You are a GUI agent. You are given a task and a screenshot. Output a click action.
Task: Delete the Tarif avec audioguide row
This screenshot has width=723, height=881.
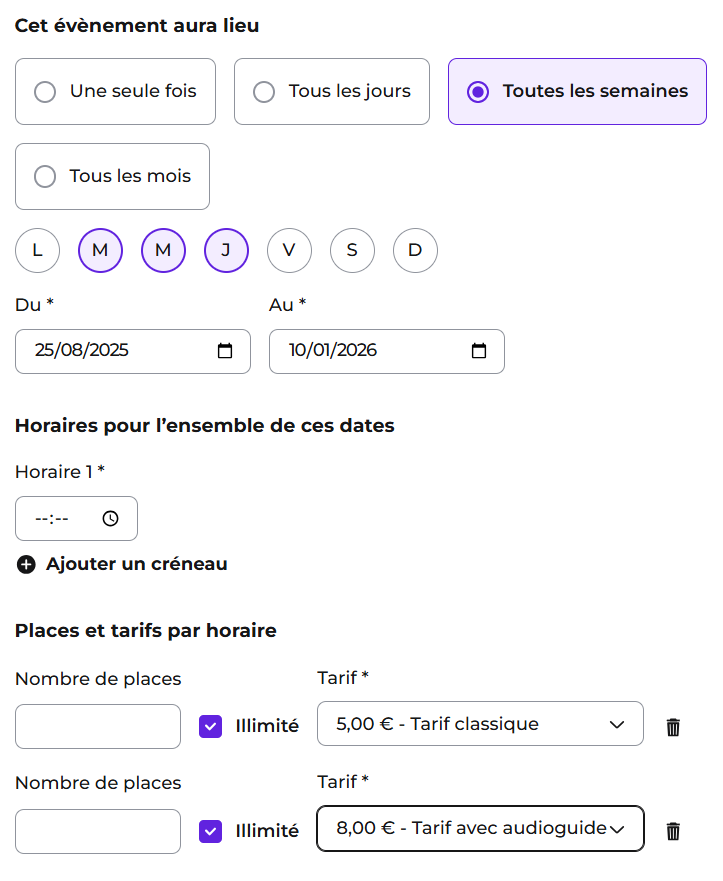(673, 831)
